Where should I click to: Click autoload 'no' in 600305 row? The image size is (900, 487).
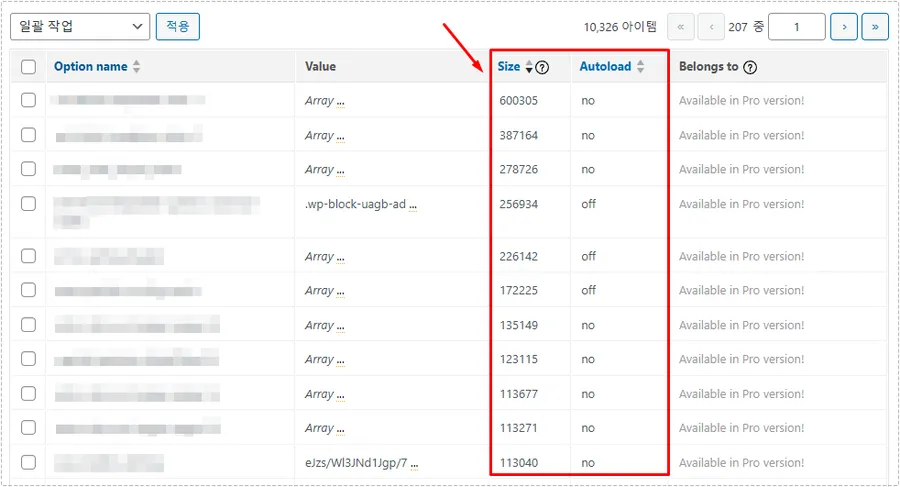click(x=588, y=101)
